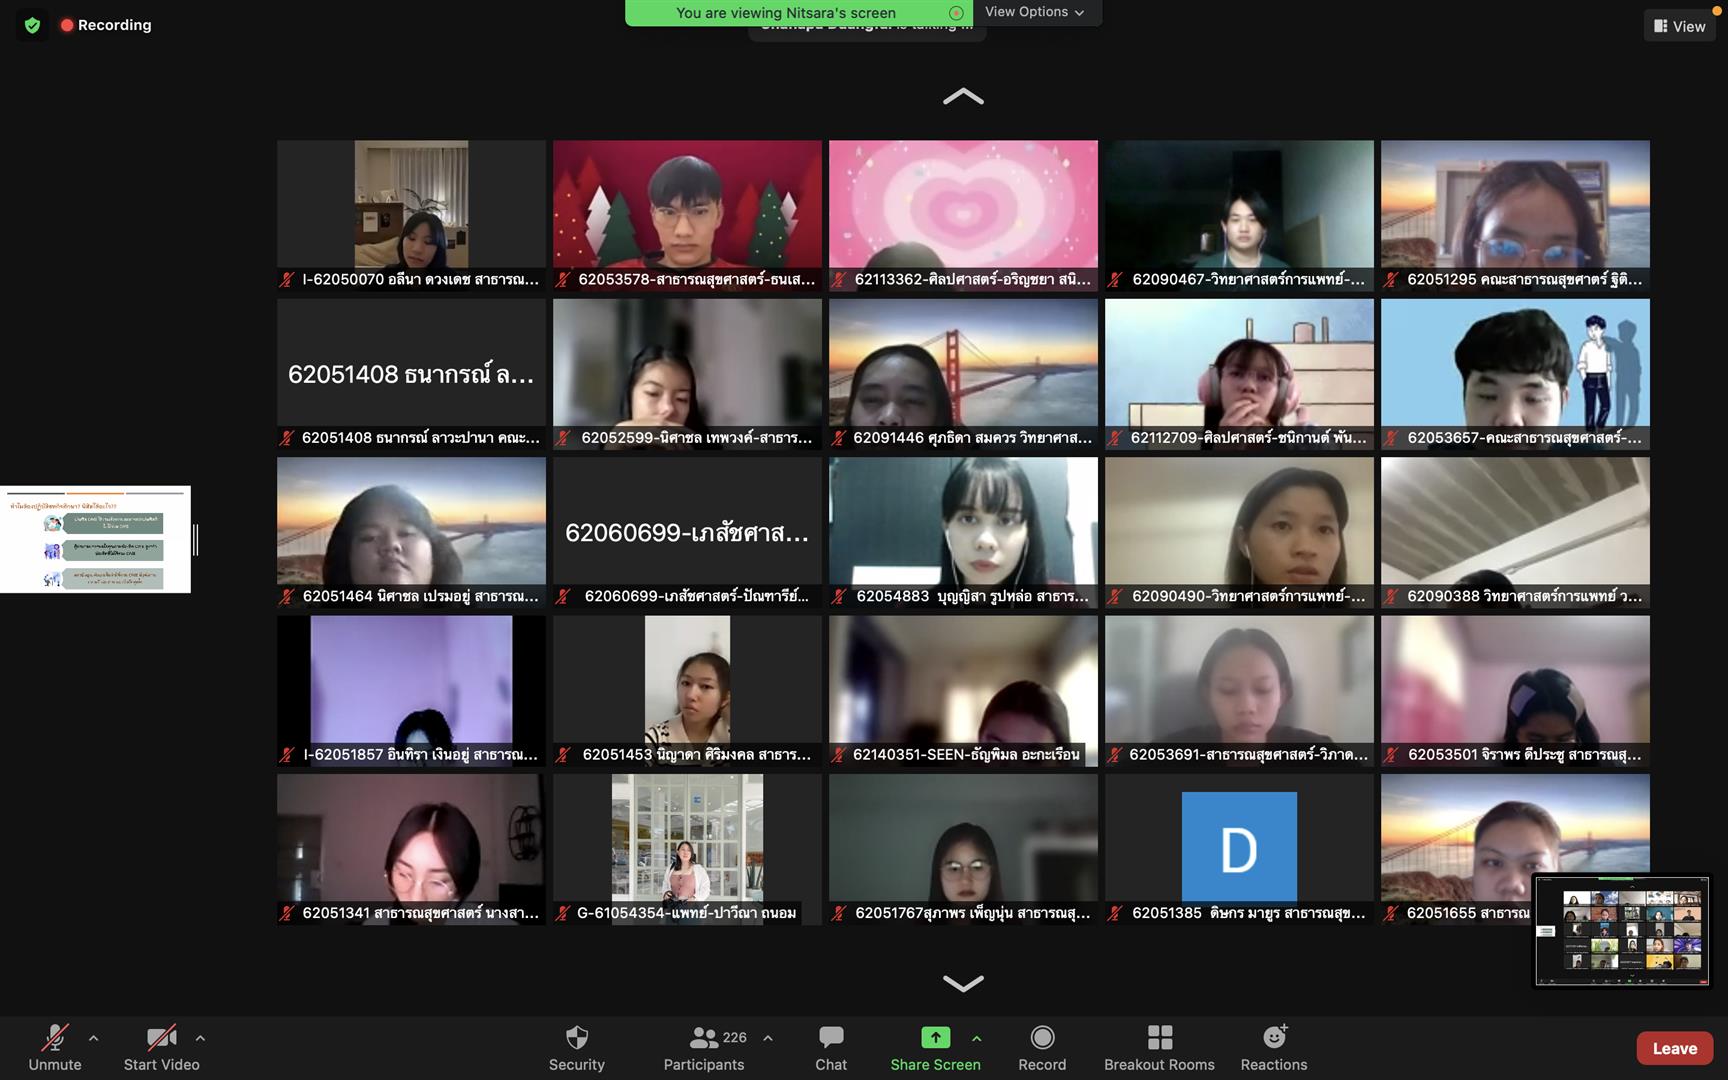Click muted mic icon on I-62050070 tile

(287, 280)
